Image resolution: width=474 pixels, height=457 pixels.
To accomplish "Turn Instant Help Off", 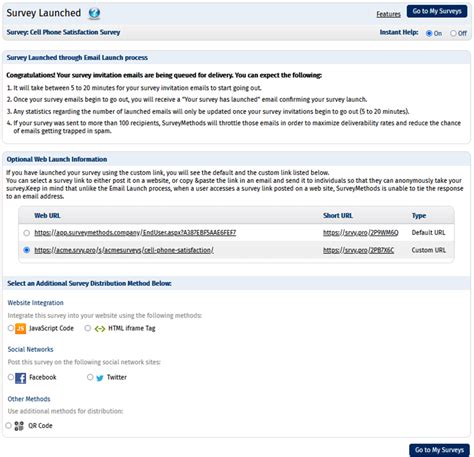I will click(453, 33).
